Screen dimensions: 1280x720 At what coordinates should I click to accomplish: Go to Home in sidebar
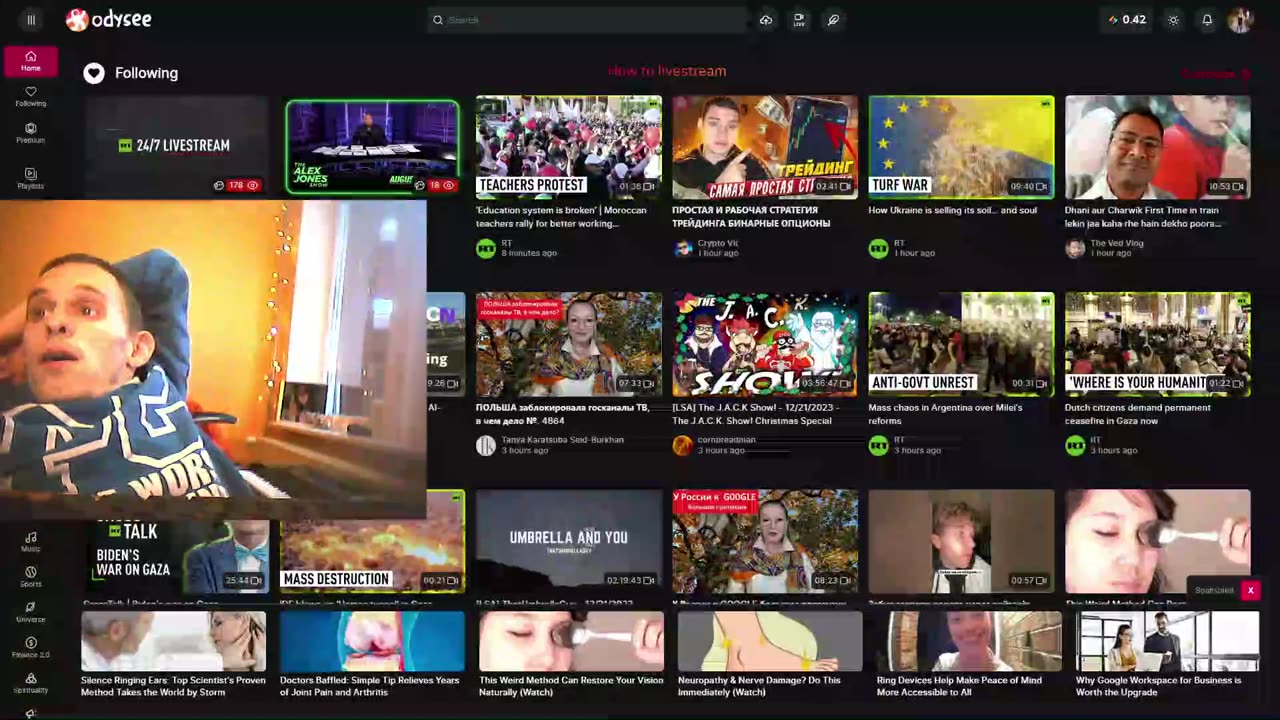click(x=31, y=61)
